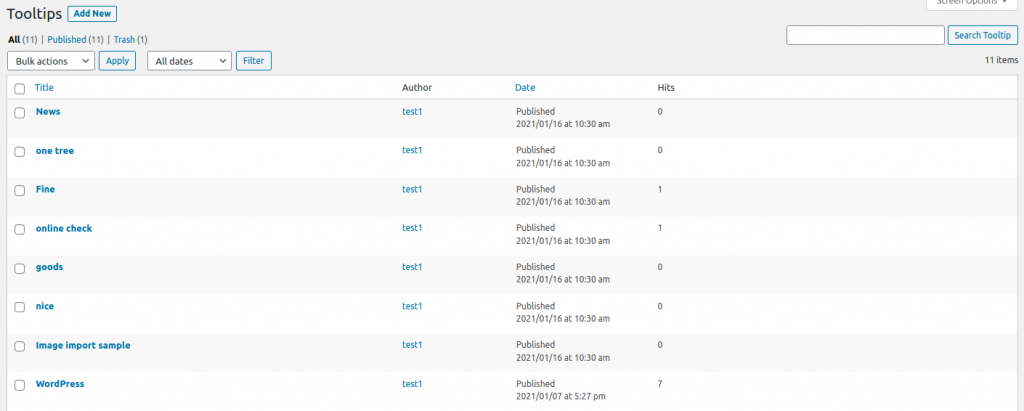The width and height of the screenshot is (1024, 411).
Task: Filter by Published tooltips
Action: click(67, 39)
